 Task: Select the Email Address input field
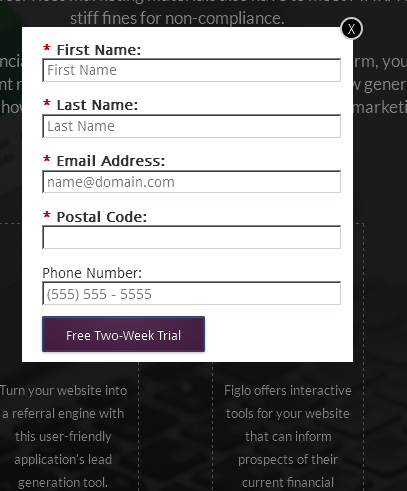pyautogui.click(x=191, y=182)
